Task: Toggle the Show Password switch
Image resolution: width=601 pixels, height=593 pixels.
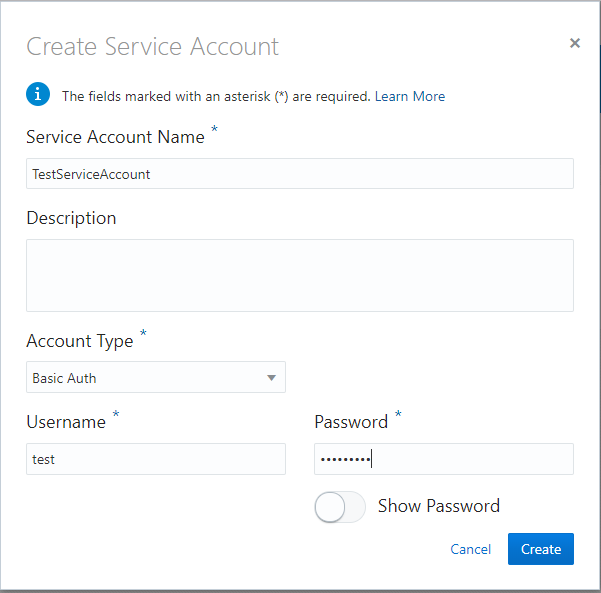Action: (x=340, y=507)
